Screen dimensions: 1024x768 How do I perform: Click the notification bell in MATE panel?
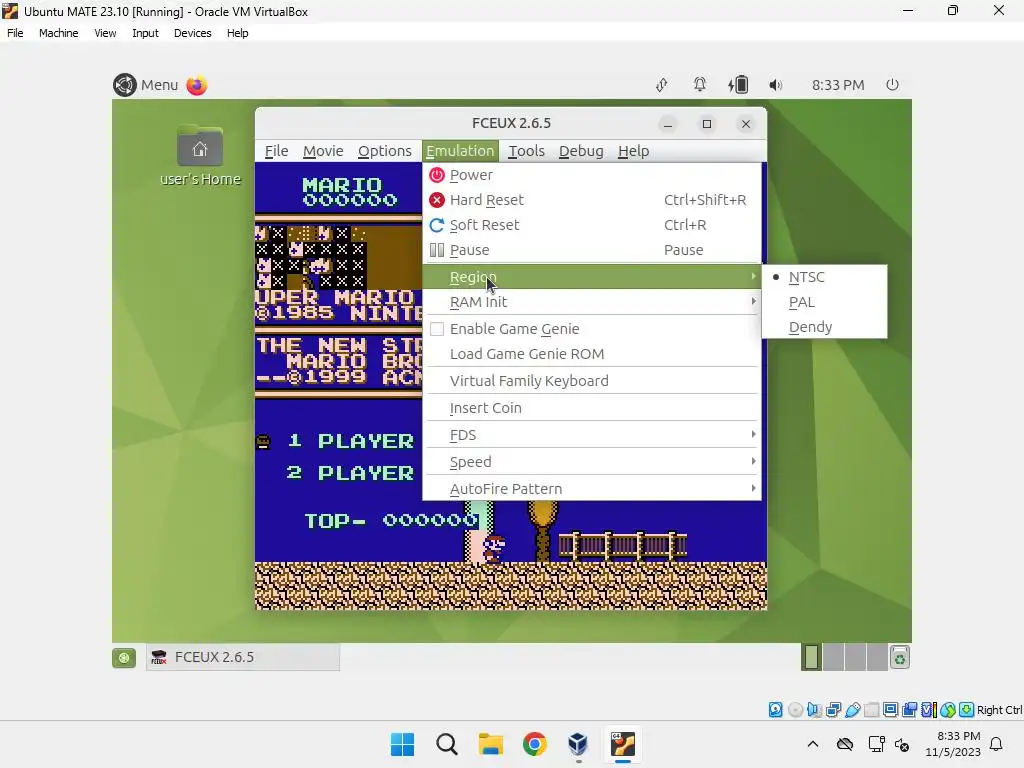point(699,84)
